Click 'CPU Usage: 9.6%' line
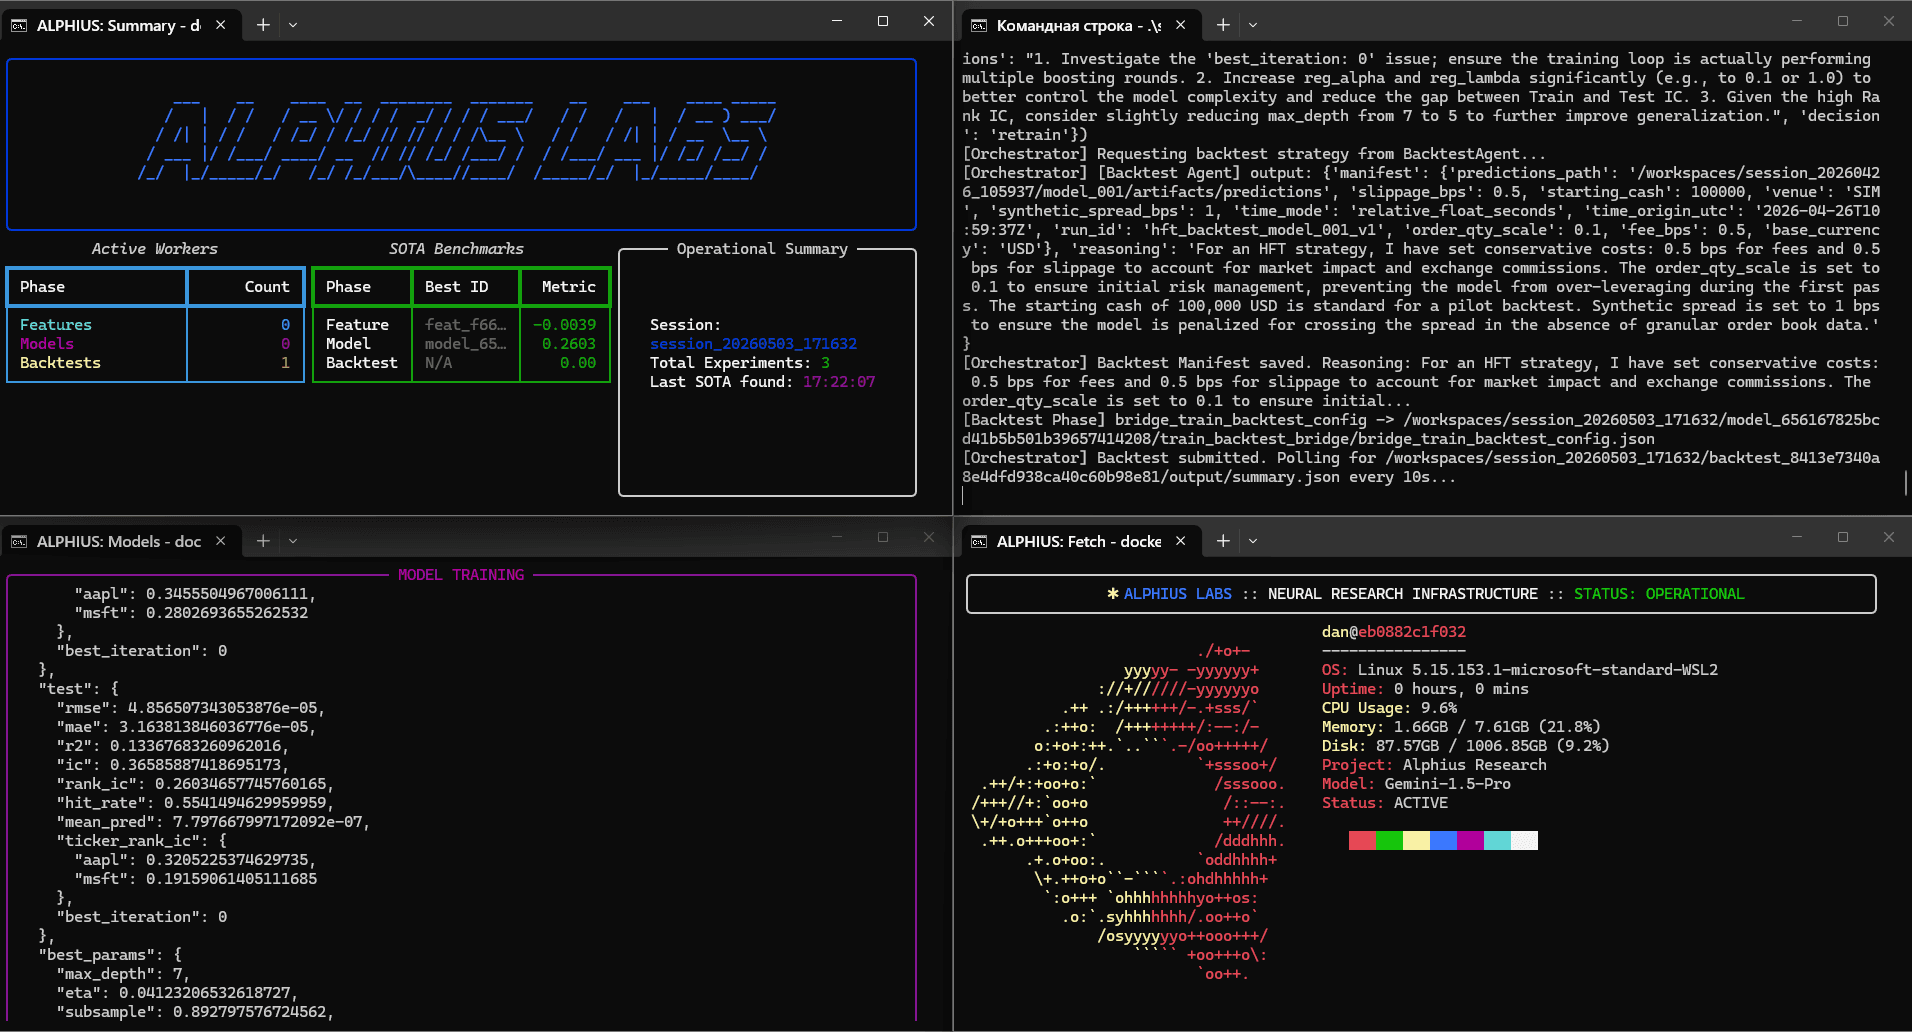The height and width of the screenshot is (1032, 1912). [1389, 708]
